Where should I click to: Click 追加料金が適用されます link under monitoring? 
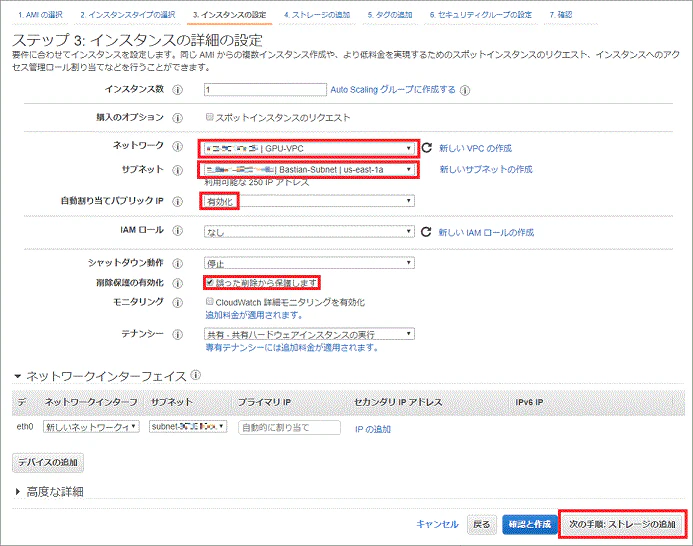pyautogui.click(x=255, y=315)
